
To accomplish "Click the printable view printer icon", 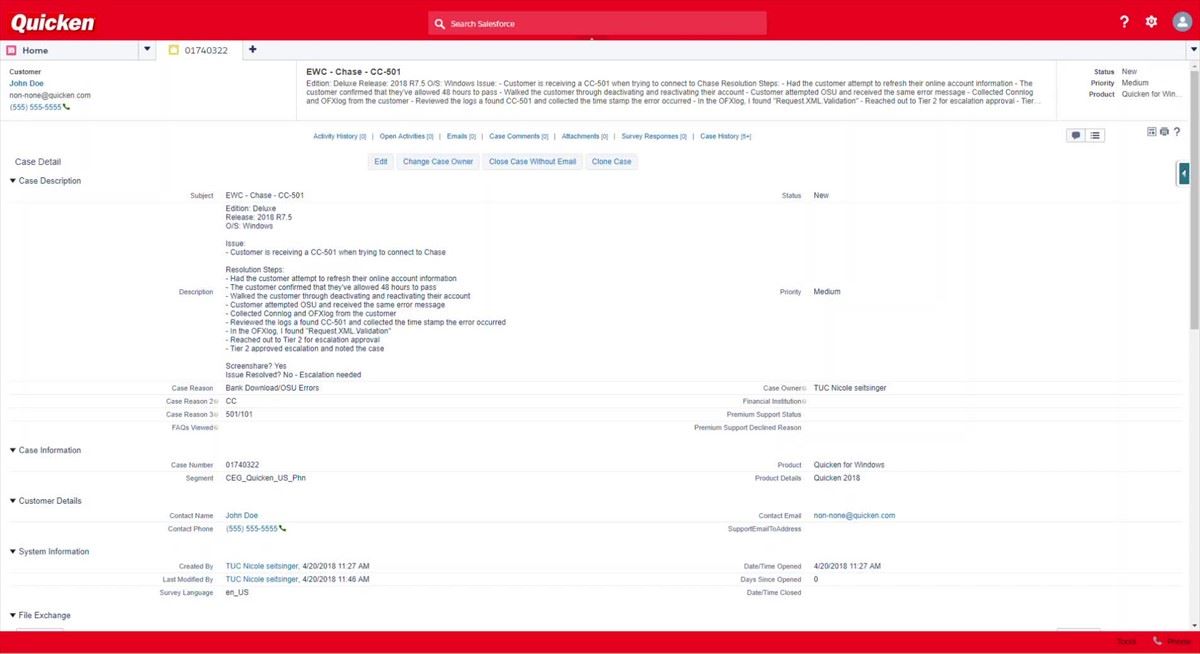I will [x=1164, y=132].
